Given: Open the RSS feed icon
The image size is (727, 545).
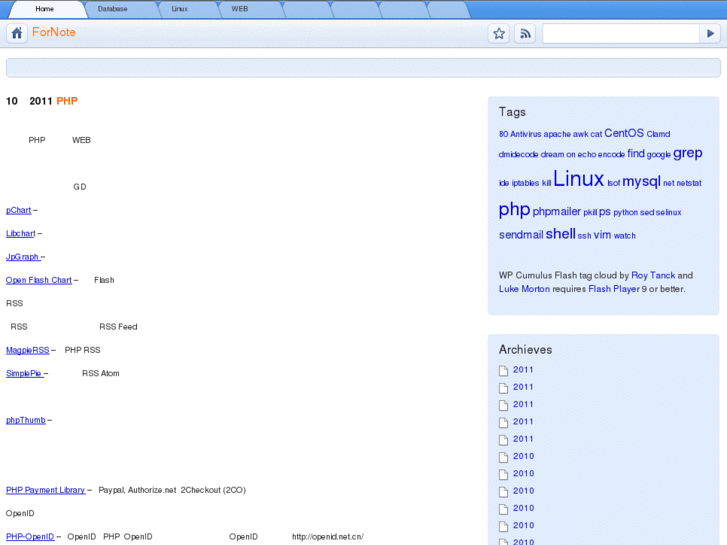Looking at the screenshot, I should 525,33.
